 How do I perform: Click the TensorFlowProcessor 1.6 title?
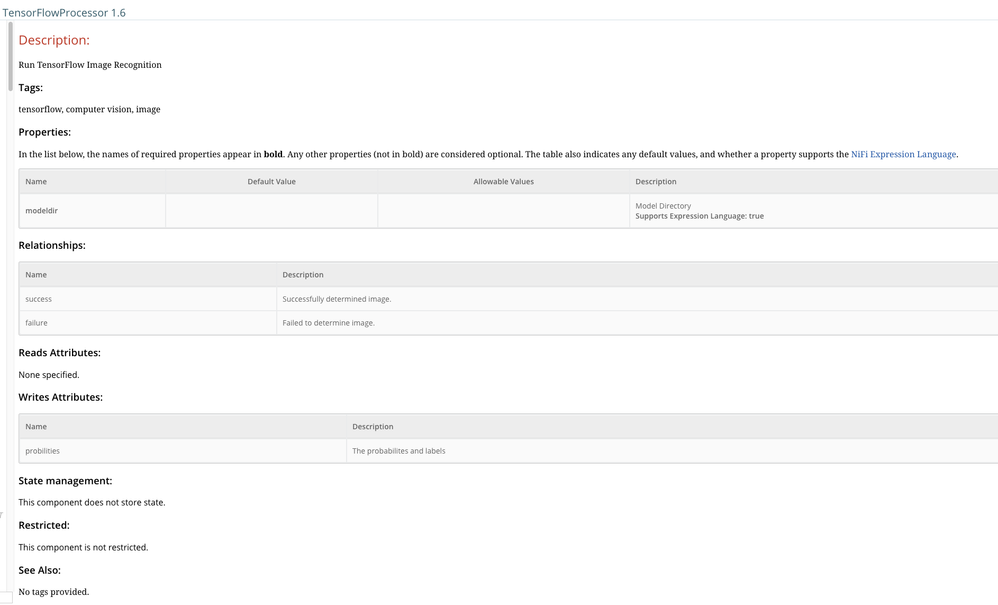[x=64, y=13]
